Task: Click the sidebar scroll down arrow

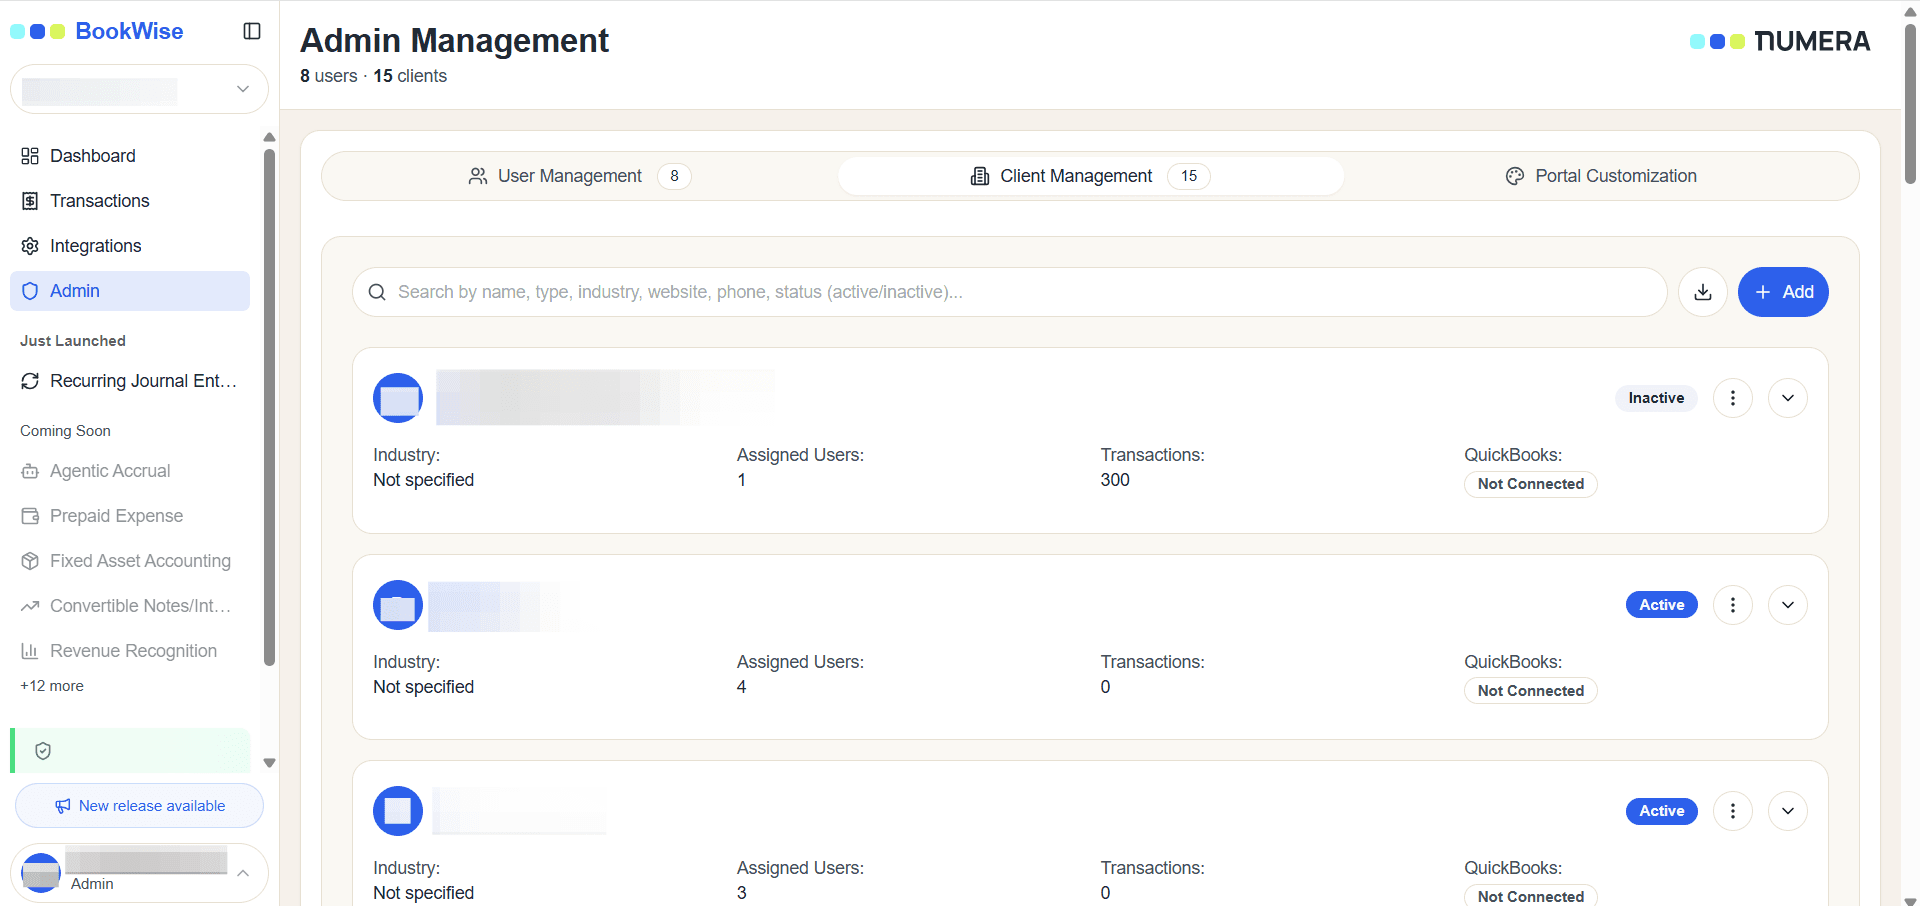Action: 269,763
